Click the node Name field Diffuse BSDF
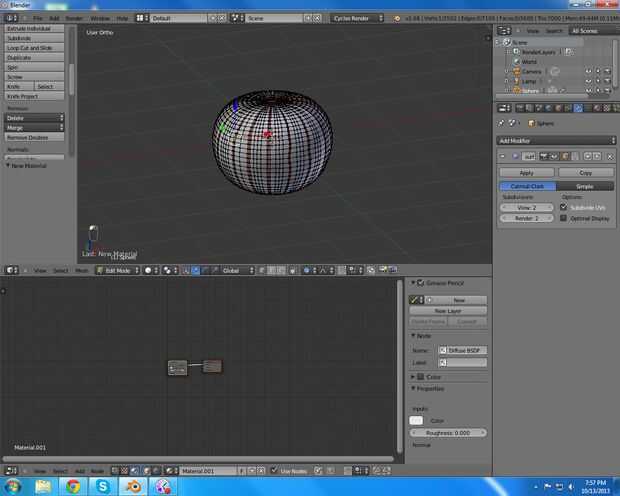The width and height of the screenshot is (620, 496). (463, 350)
